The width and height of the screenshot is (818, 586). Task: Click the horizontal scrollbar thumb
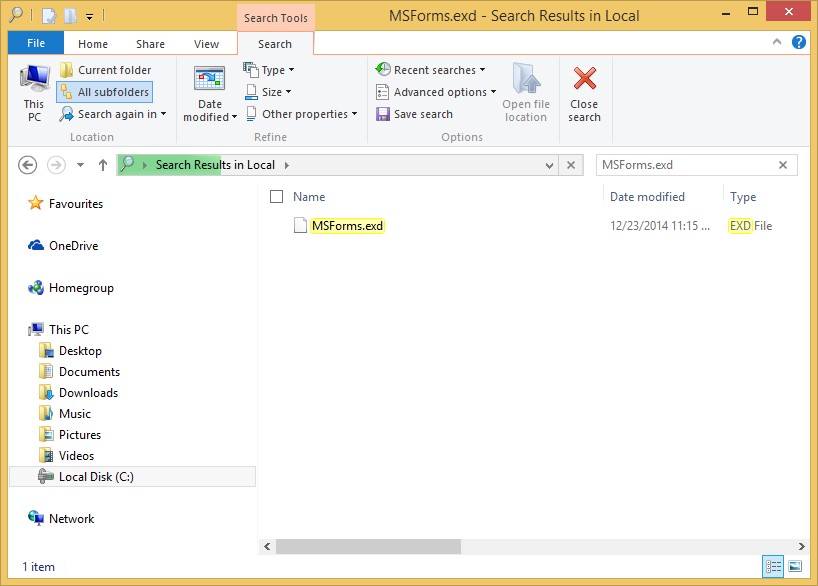click(368, 546)
